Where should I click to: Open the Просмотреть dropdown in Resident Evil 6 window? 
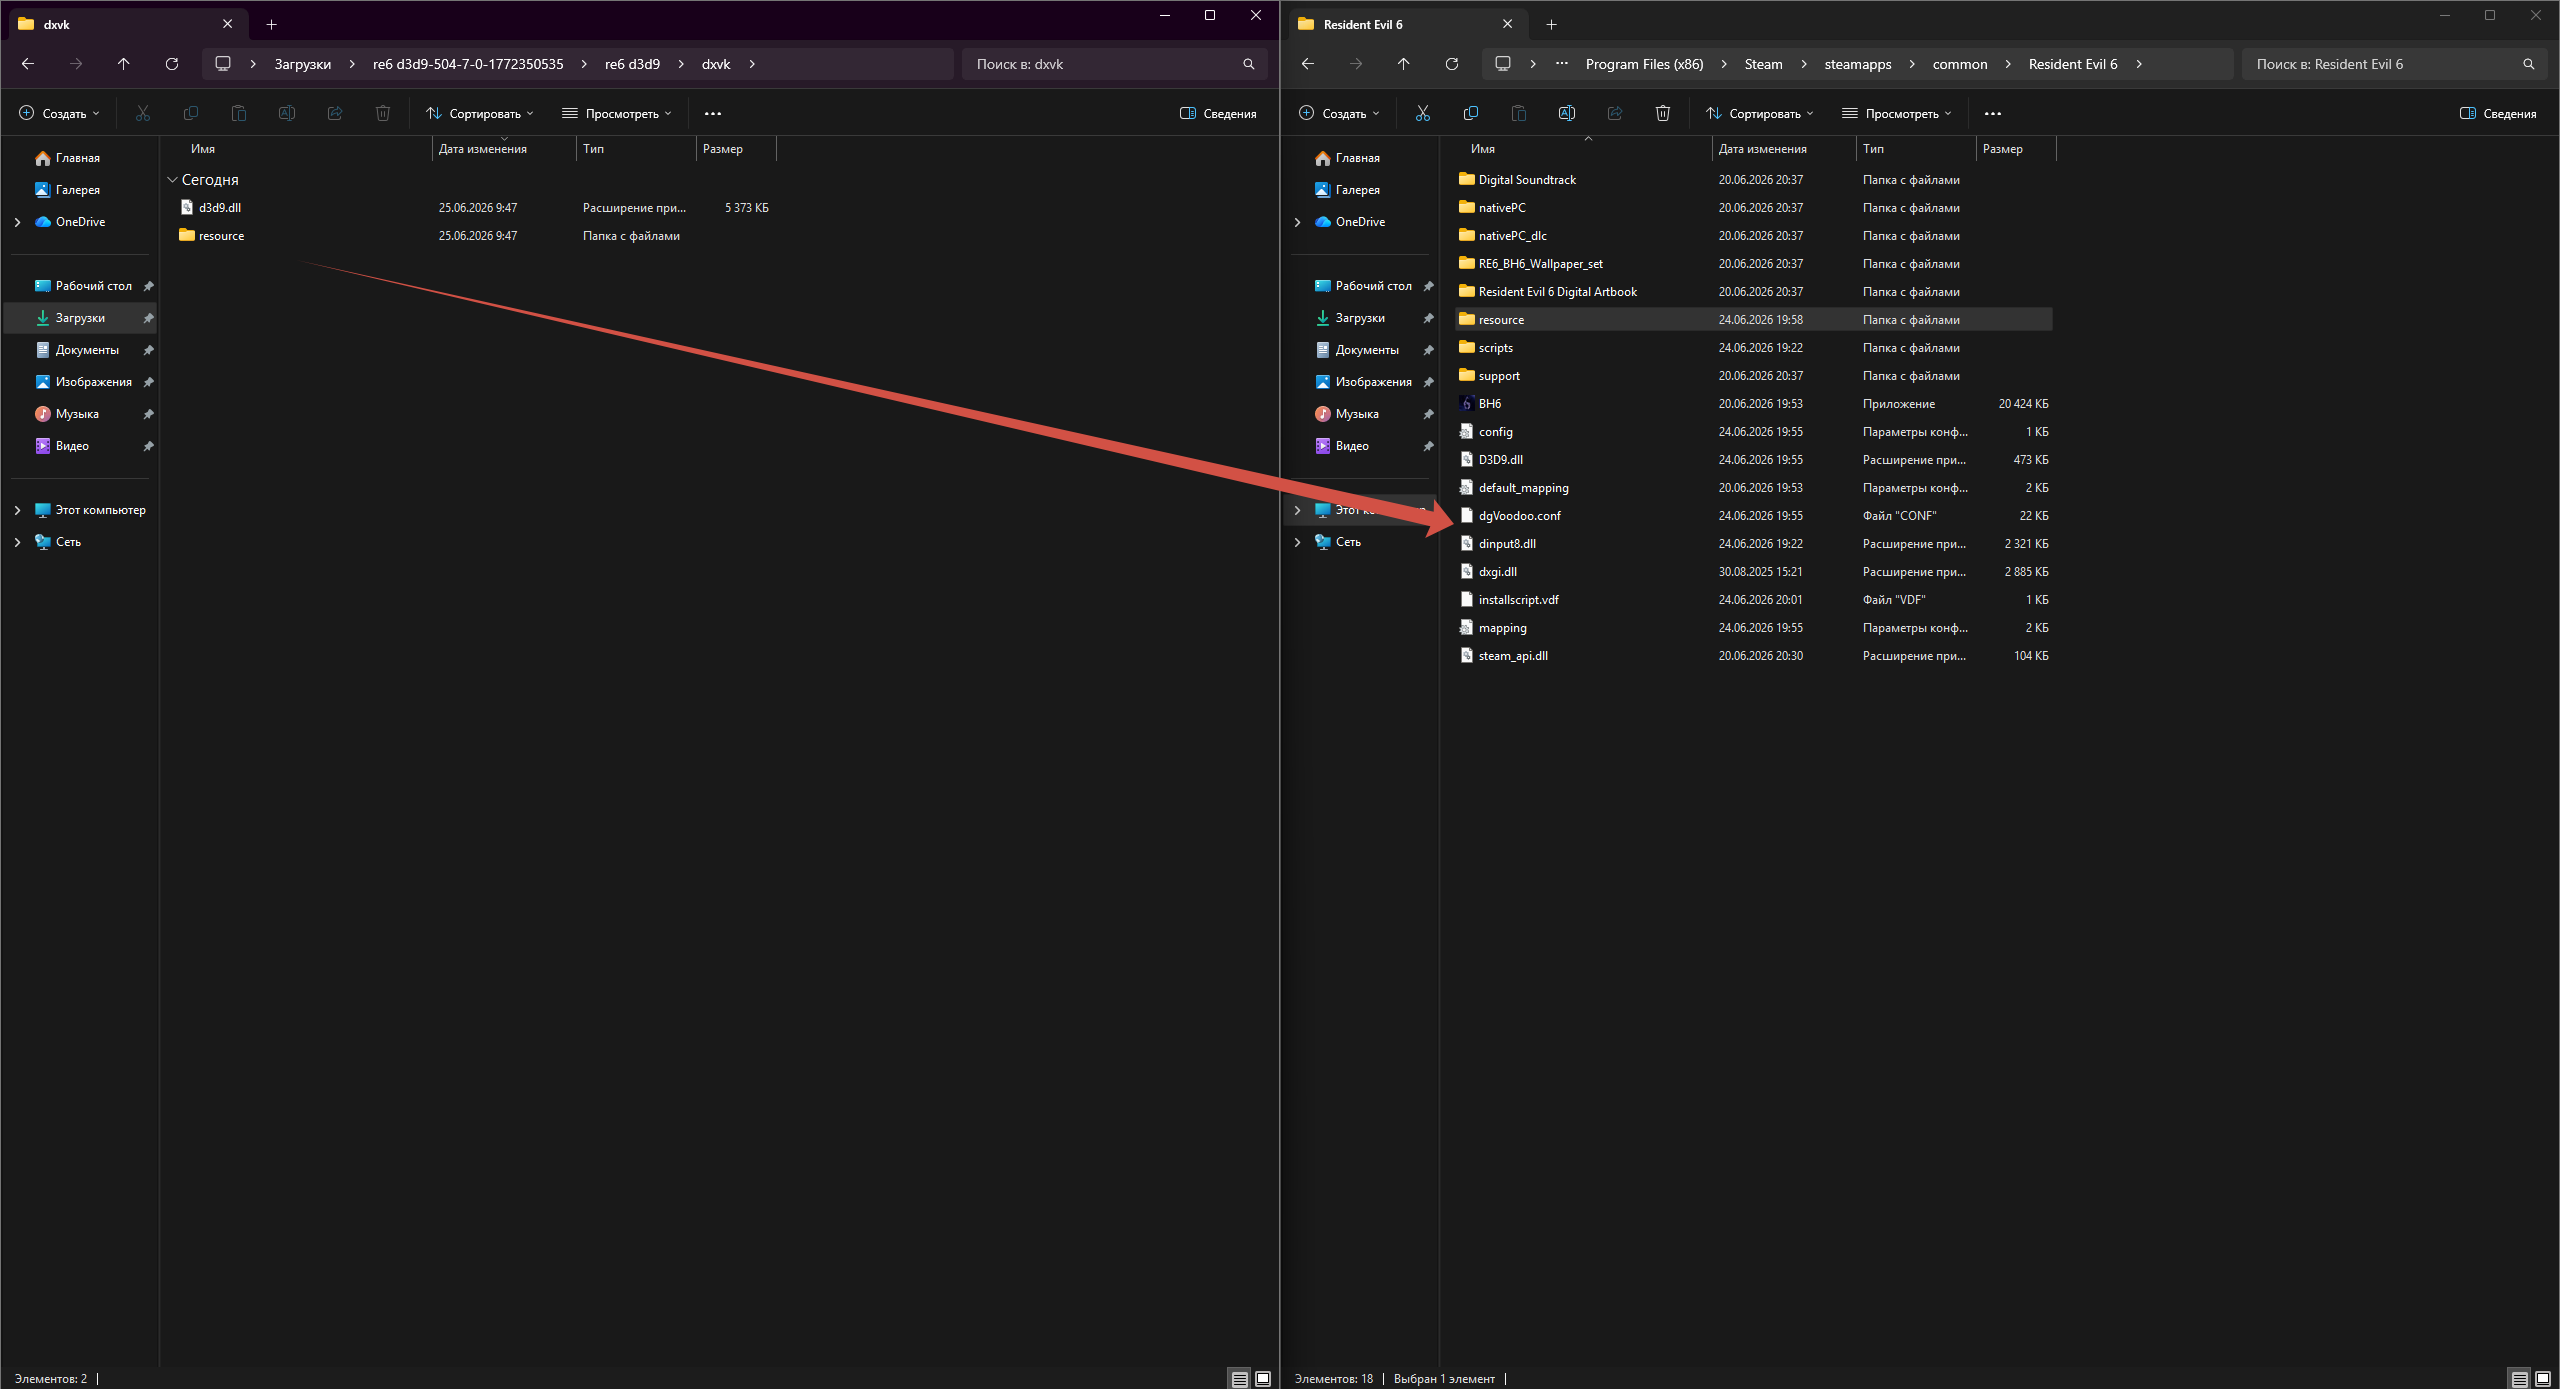pyautogui.click(x=1897, y=114)
